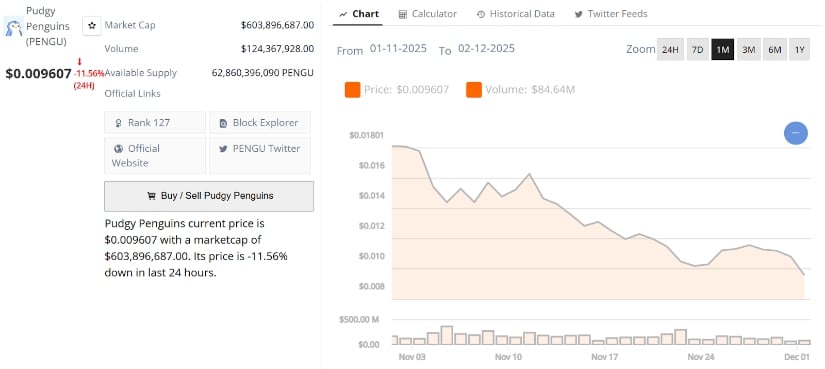Click the shopping cart icon on Buy button
This screenshot has width=825, height=369.
(152, 196)
